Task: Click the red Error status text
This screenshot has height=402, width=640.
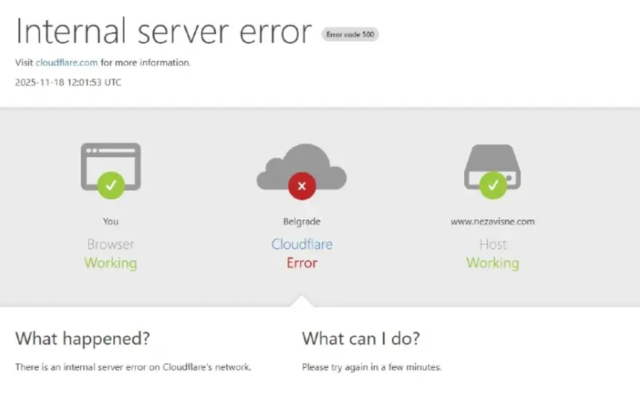Action: click(x=301, y=263)
